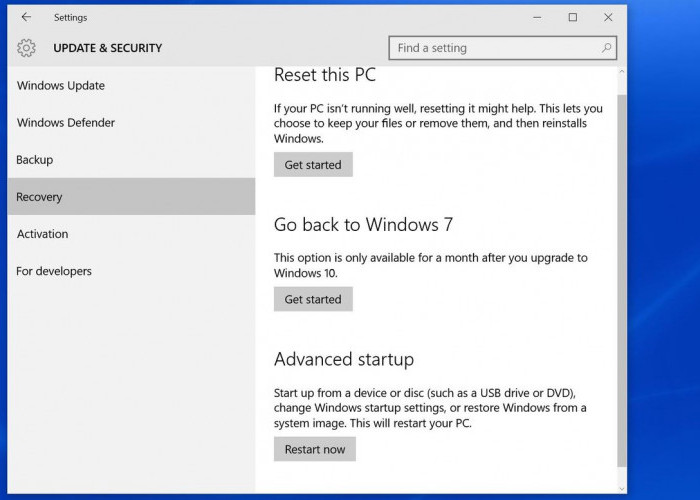Click the magnifier icon in search box
Image resolution: width=700 pixels, height=500 pixels.
click(606, 48)
